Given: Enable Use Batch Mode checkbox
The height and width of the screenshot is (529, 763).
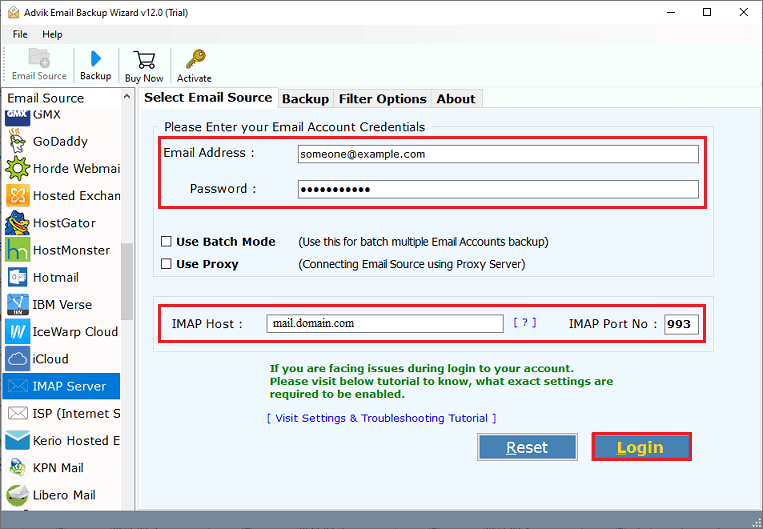Looking at the screenshot, I should [166, 241].
